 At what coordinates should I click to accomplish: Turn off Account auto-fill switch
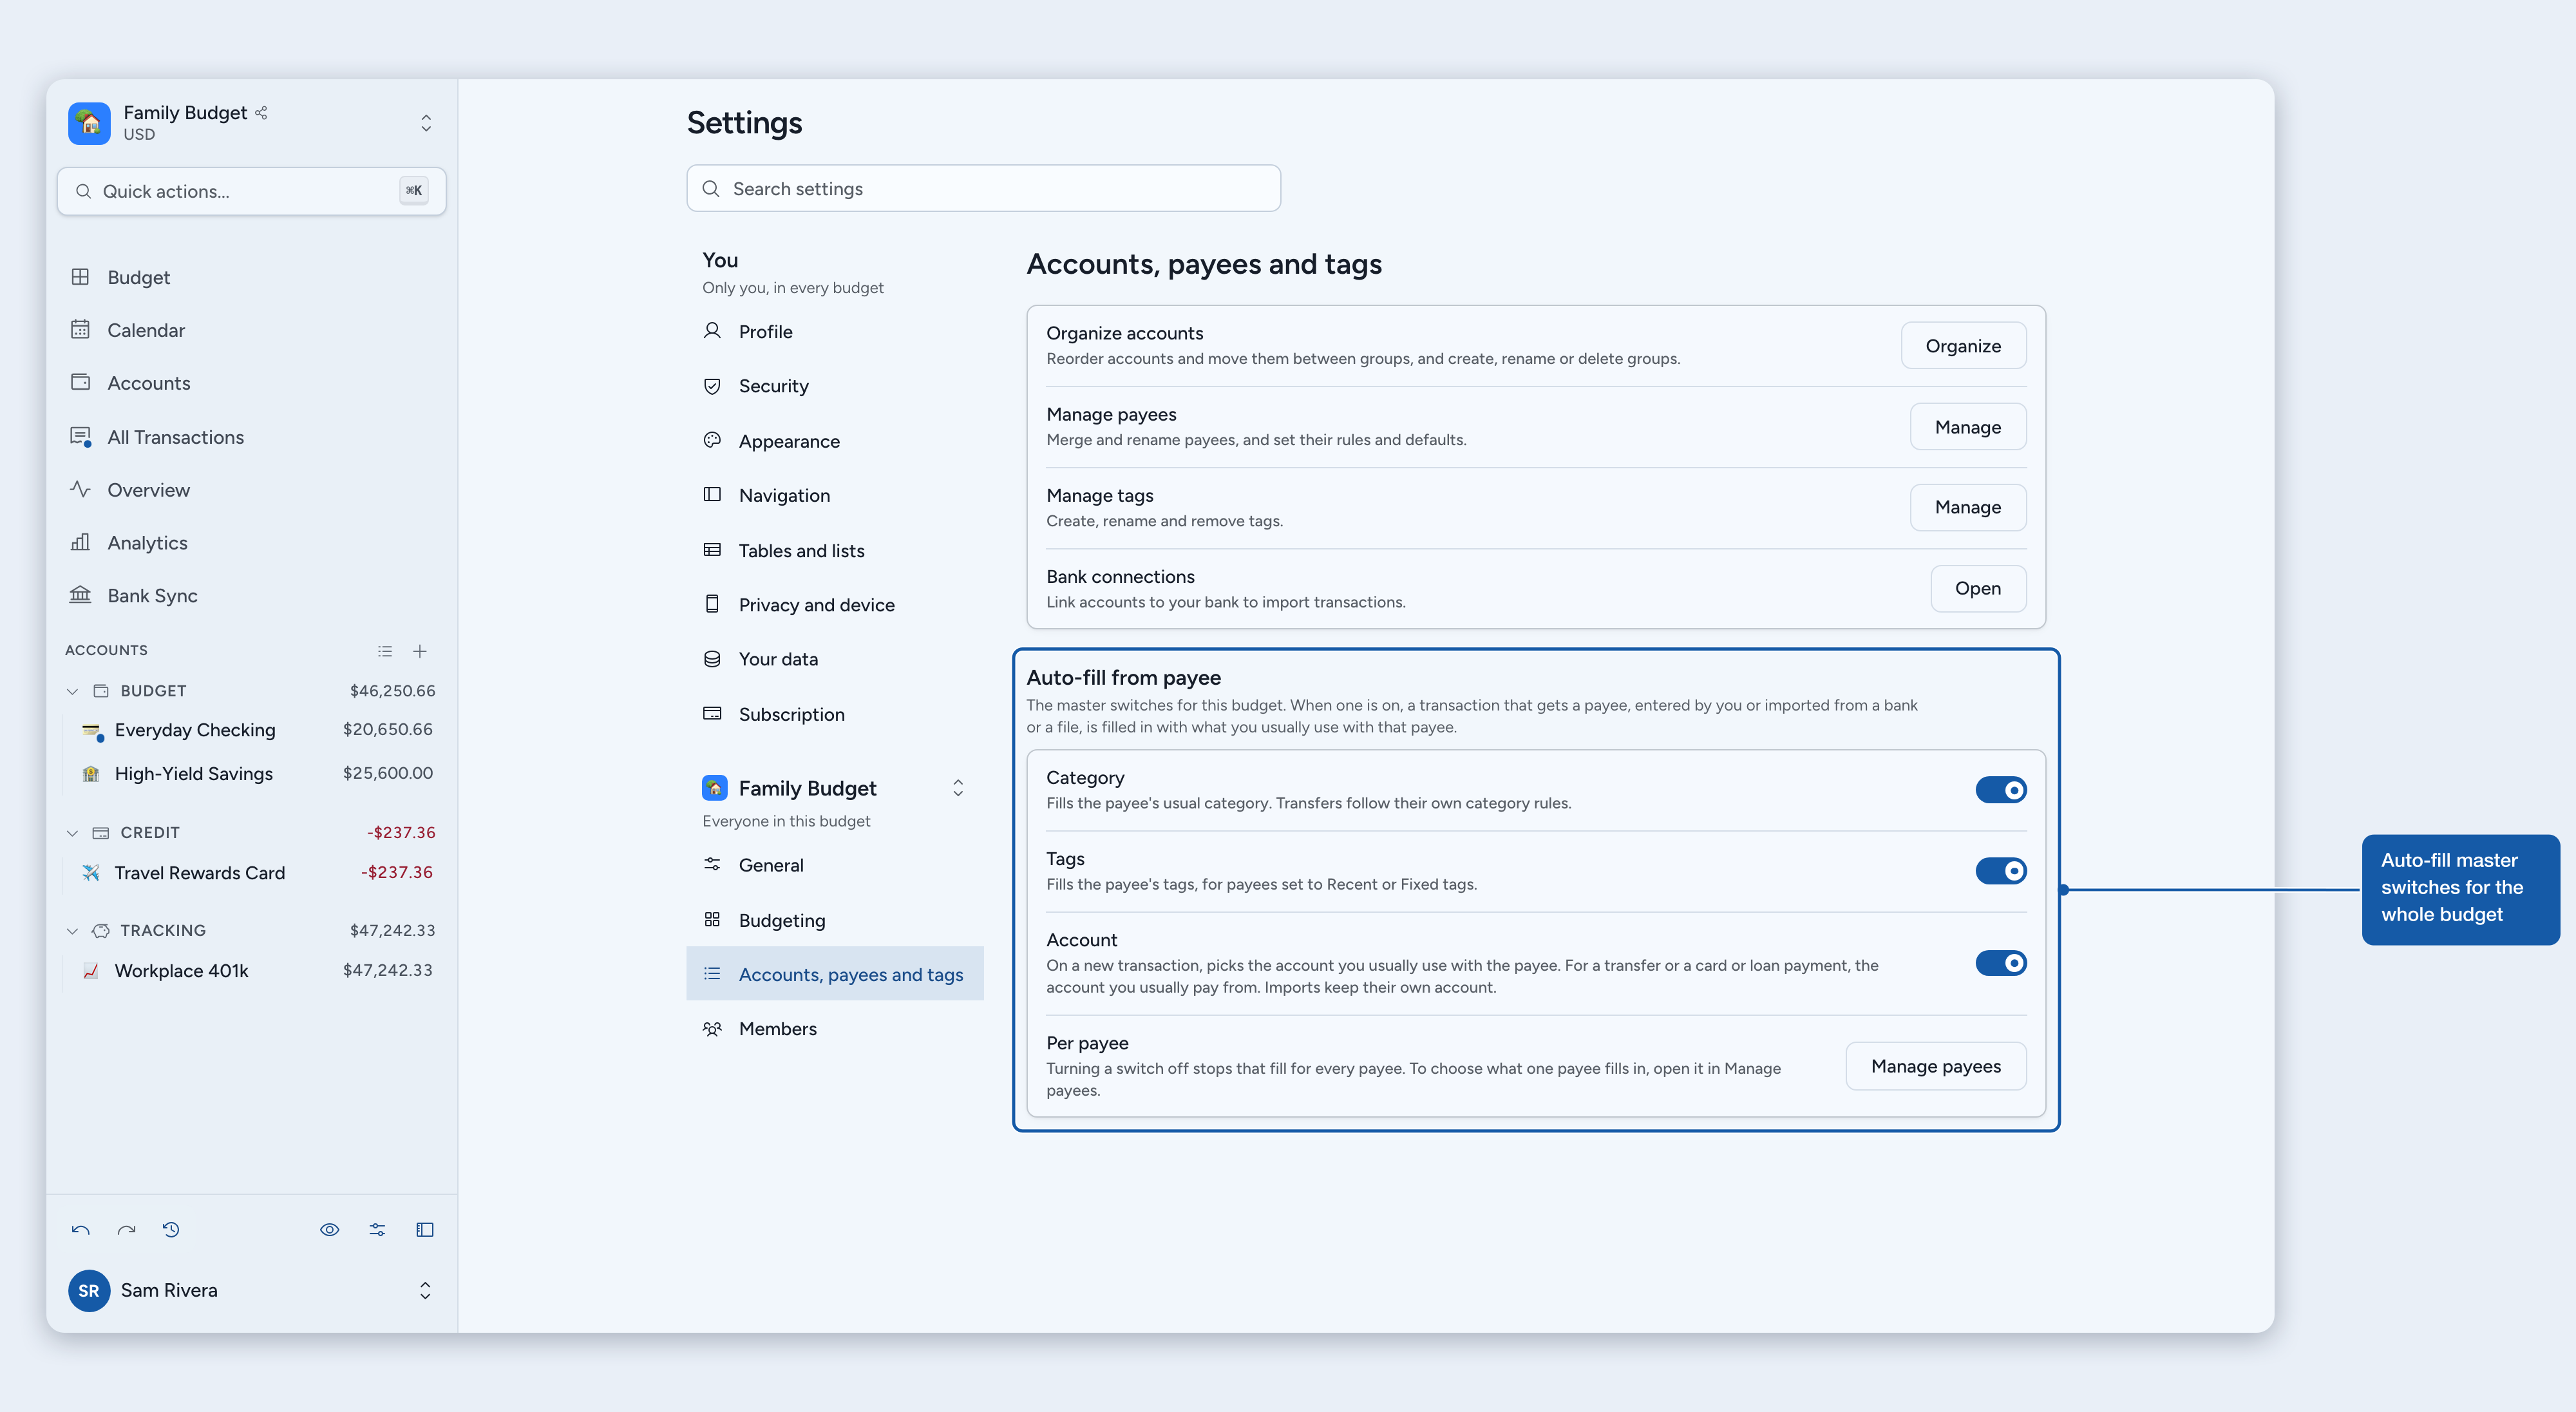click(2001, 963)
